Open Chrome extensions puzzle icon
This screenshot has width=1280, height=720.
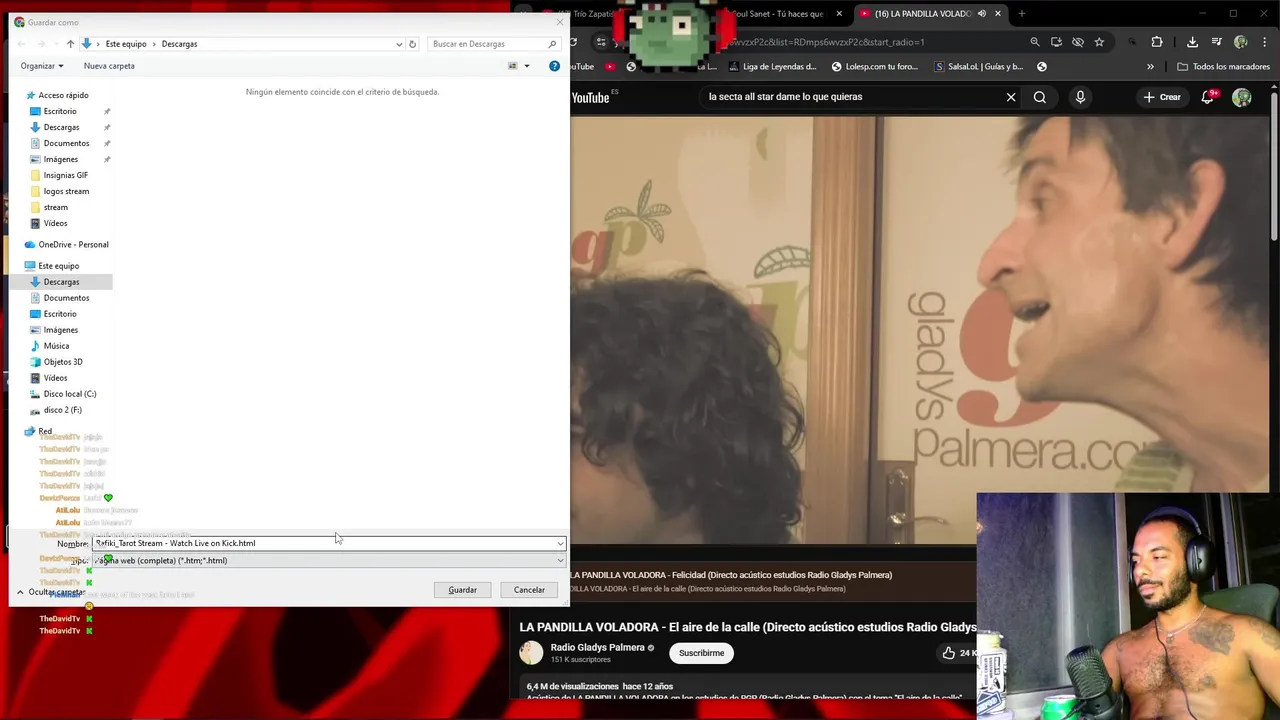[1157, 42]
